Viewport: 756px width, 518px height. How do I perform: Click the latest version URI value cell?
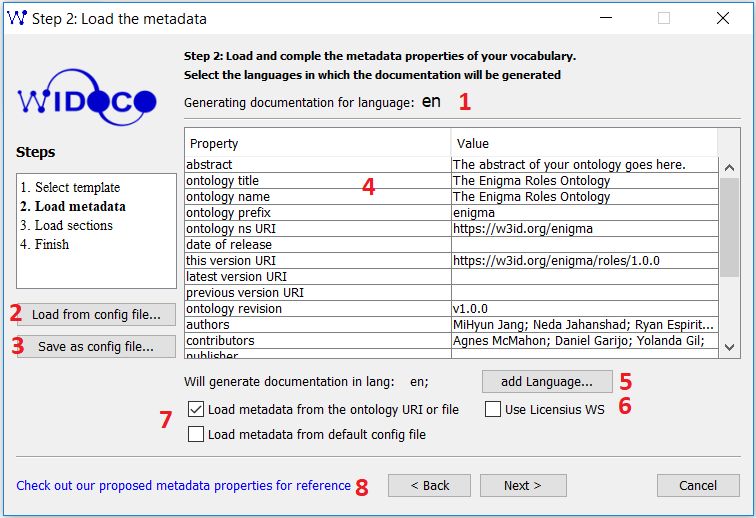tap(584, 276)
